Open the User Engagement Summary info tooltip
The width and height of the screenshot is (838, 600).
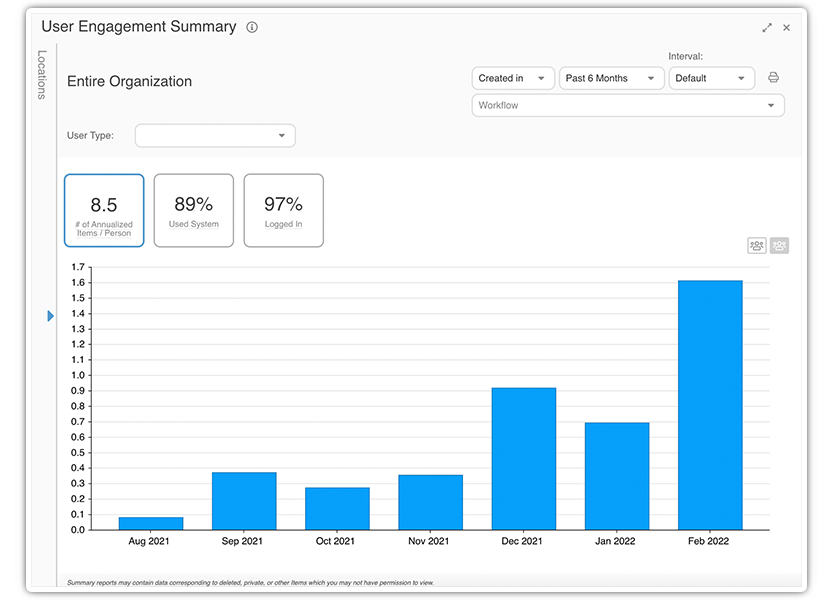click(251, 27)
